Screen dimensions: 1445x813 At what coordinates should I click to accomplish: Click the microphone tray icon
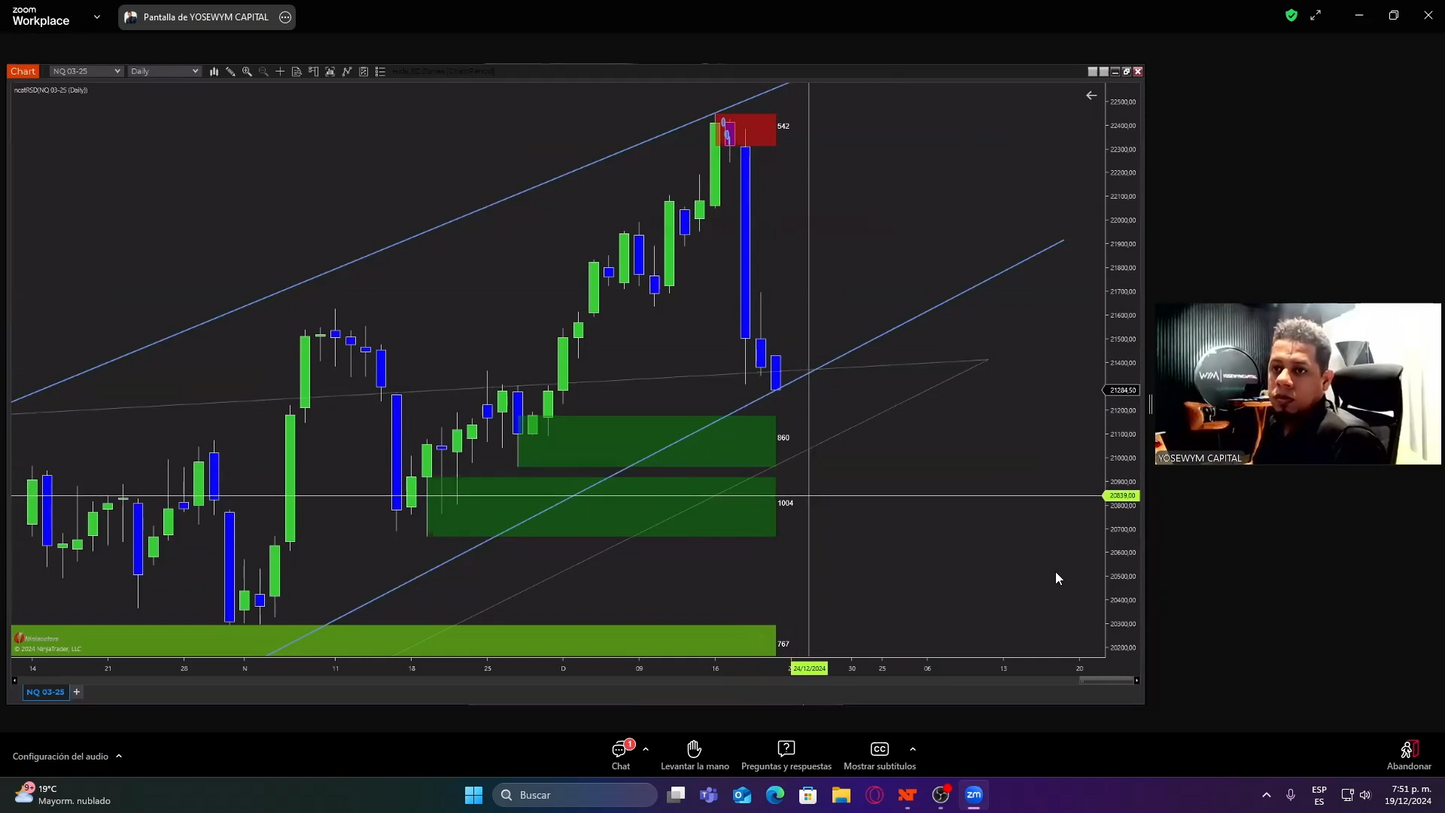1290,795
